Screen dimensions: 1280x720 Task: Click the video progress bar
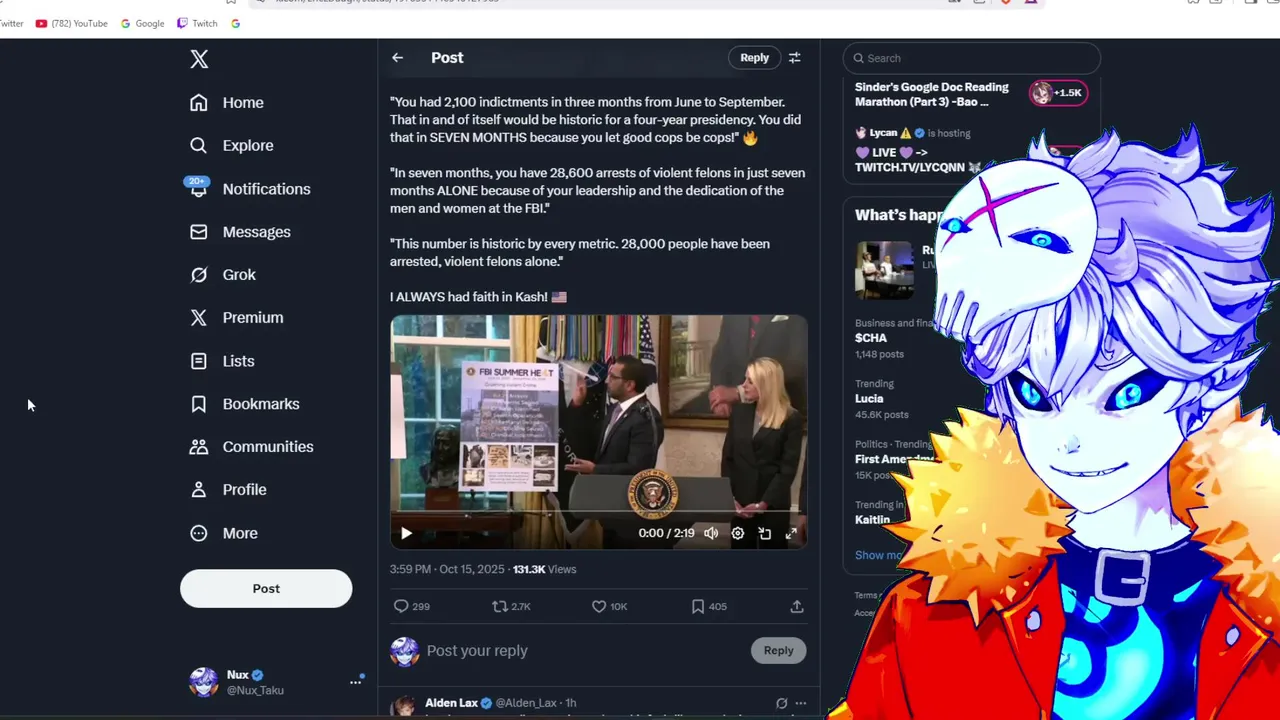[x=598, y=513]
